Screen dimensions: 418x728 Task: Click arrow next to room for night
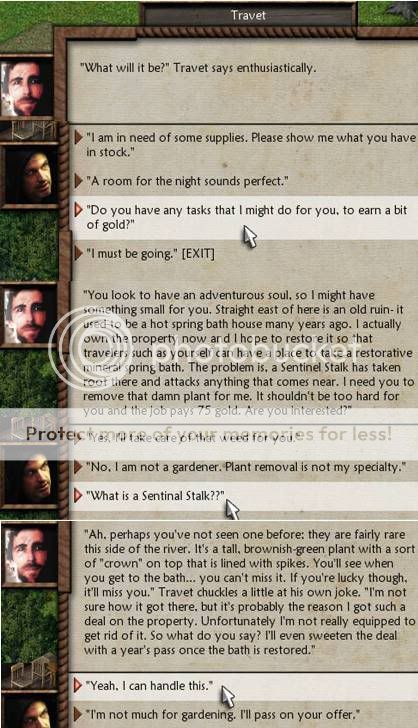click(x=78, y=181)
